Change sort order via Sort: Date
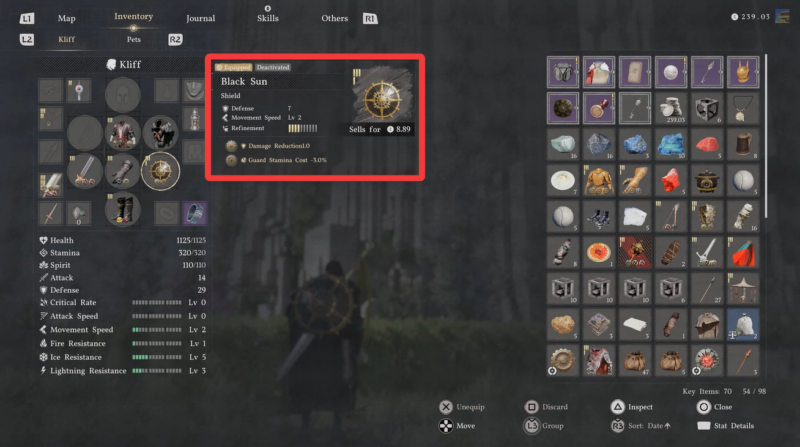Image resolution: width=800 pixels, height=447 pixels. [x=641, y=426]
